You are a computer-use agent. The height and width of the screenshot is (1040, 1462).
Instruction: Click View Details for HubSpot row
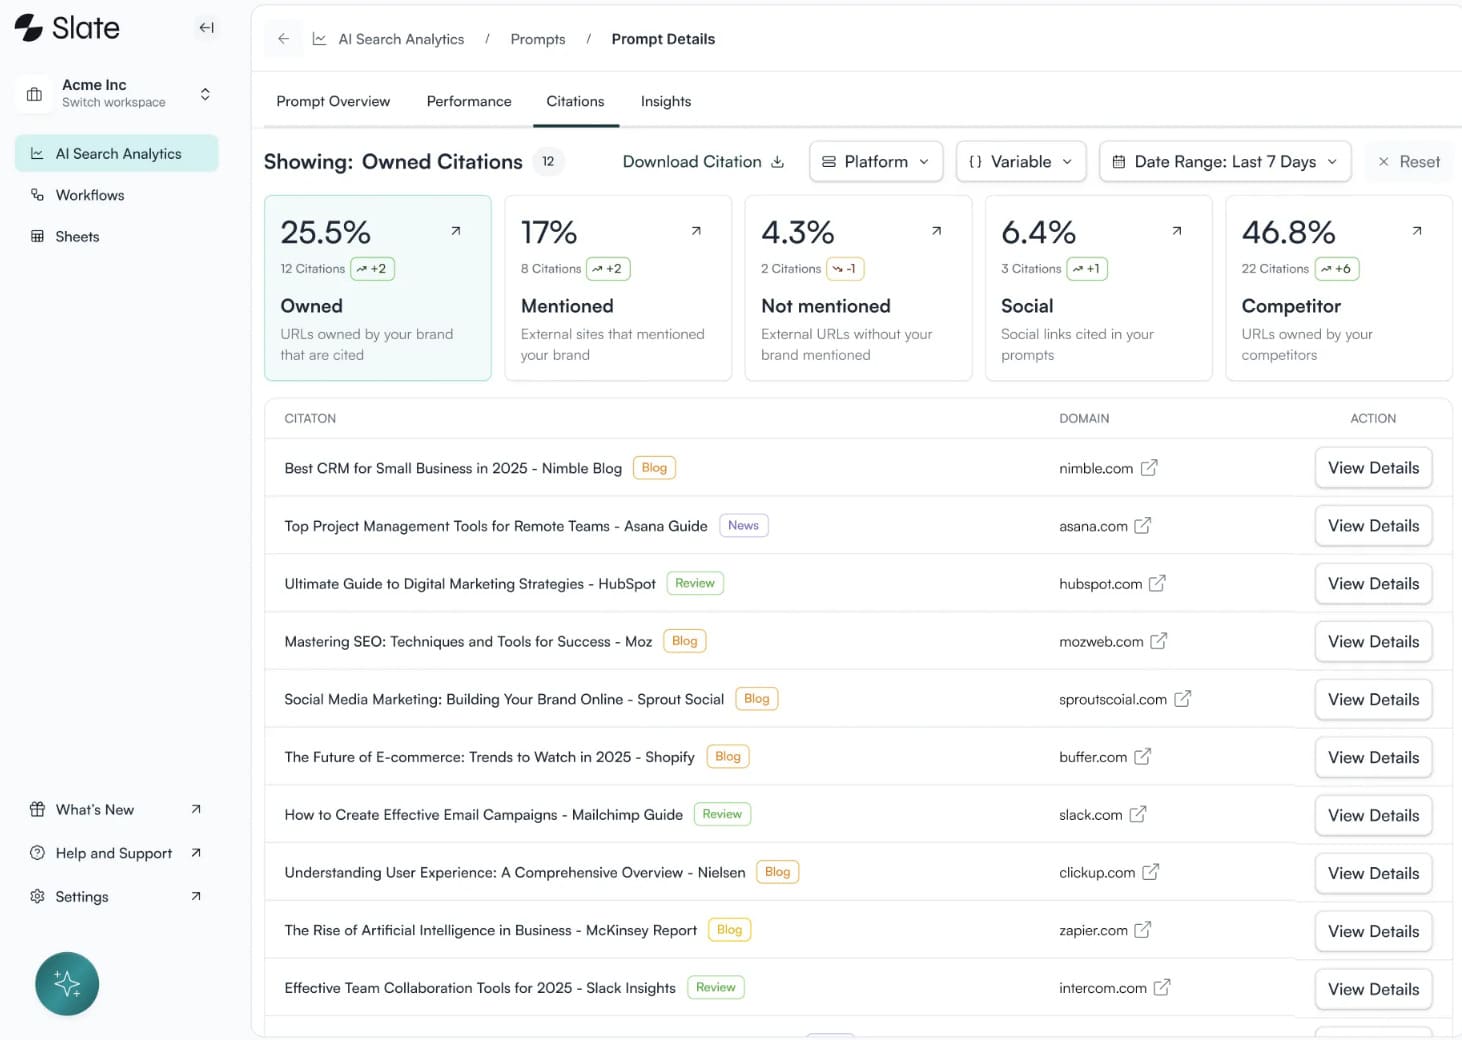[x=1373, y=584]
